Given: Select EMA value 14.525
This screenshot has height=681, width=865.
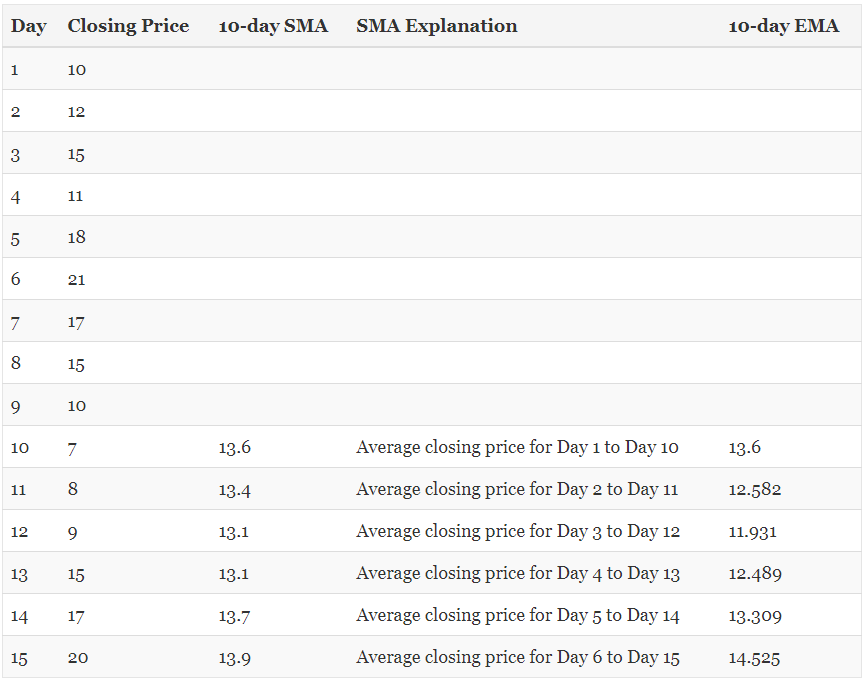Looking at the screenshot, I should pos(754,658).
